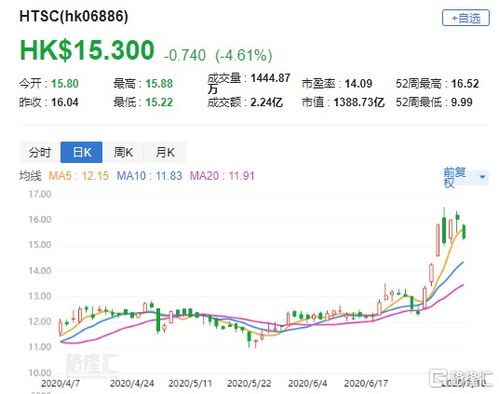Click 52周最低 value 9.99
The image size is (499, 394).
(462, 102)
